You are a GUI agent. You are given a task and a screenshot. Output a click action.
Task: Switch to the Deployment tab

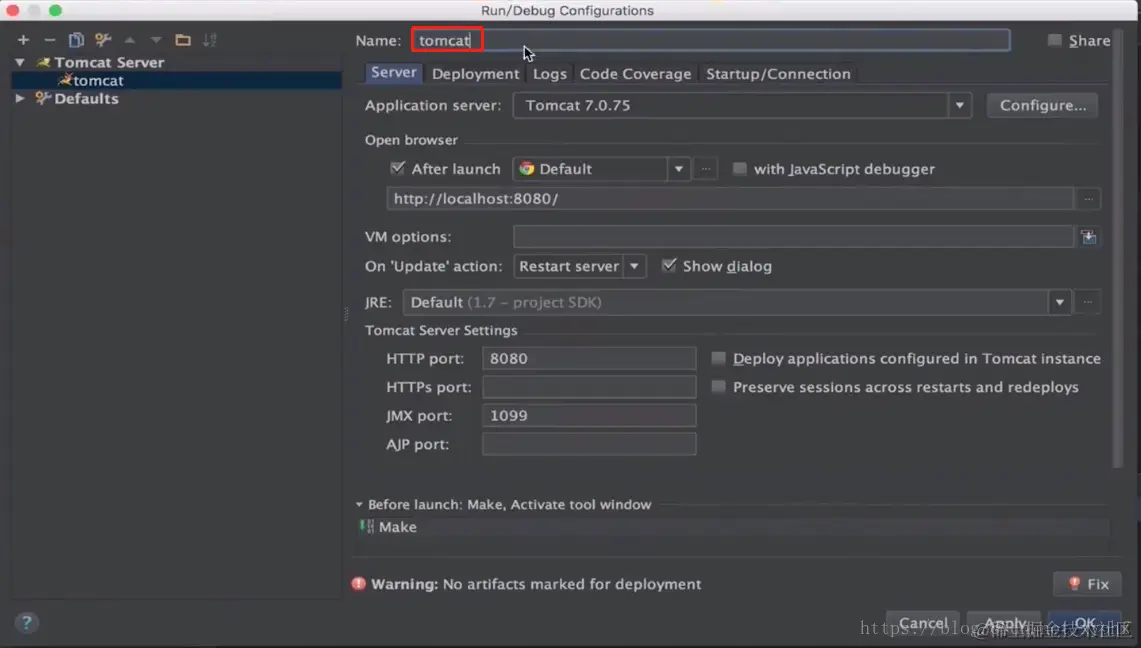[475, 73]
